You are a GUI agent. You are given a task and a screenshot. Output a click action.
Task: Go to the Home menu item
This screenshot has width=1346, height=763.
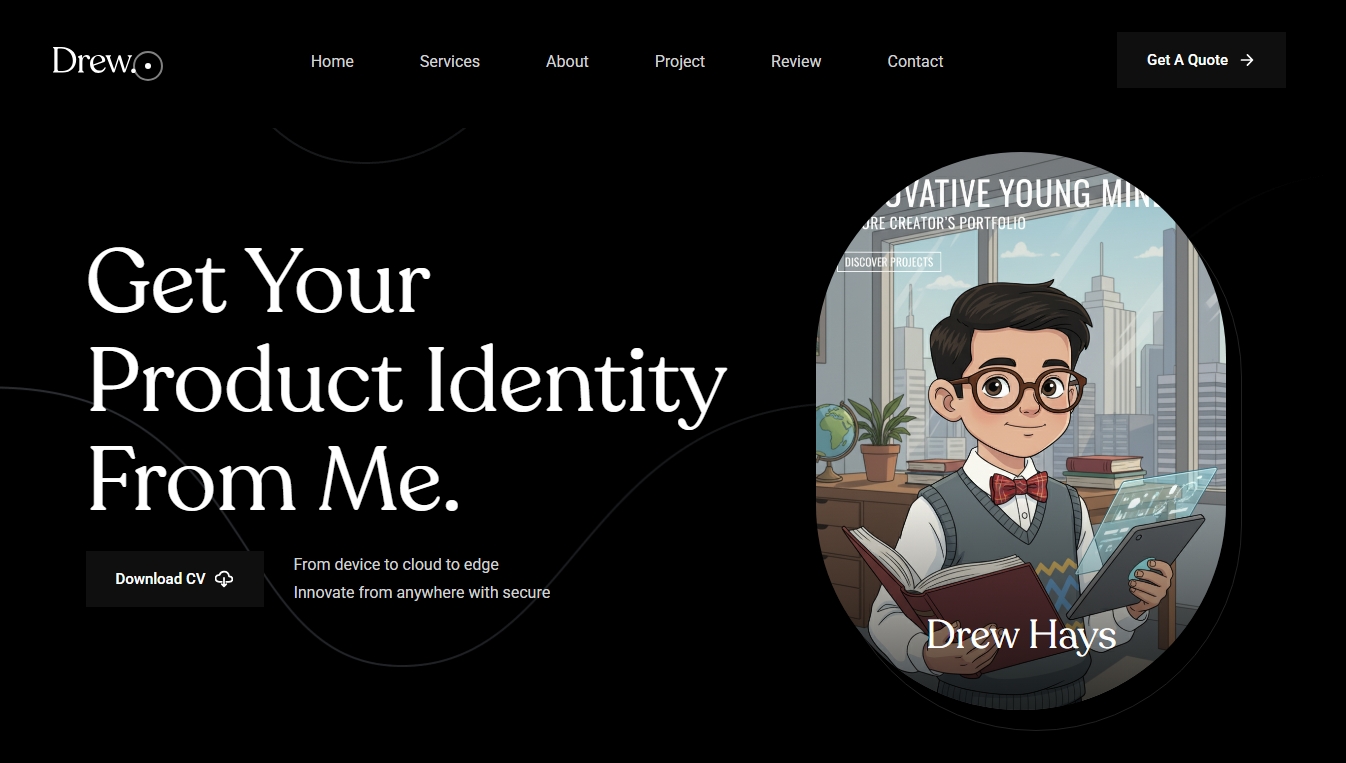(332, 61)
